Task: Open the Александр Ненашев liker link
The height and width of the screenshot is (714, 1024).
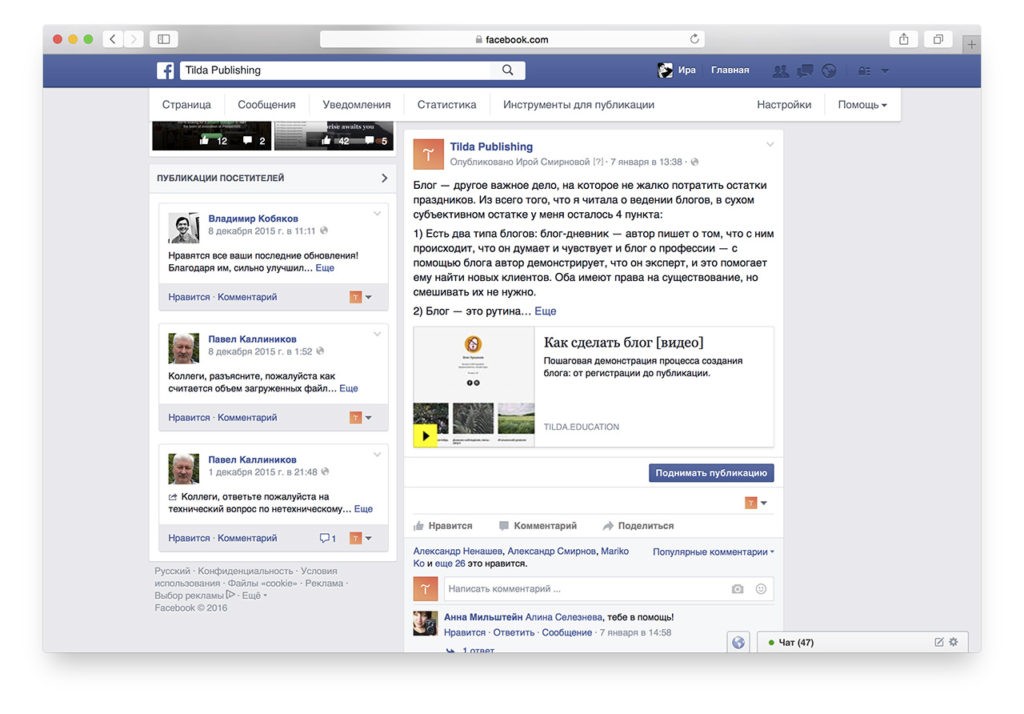Action: point(458,551)
